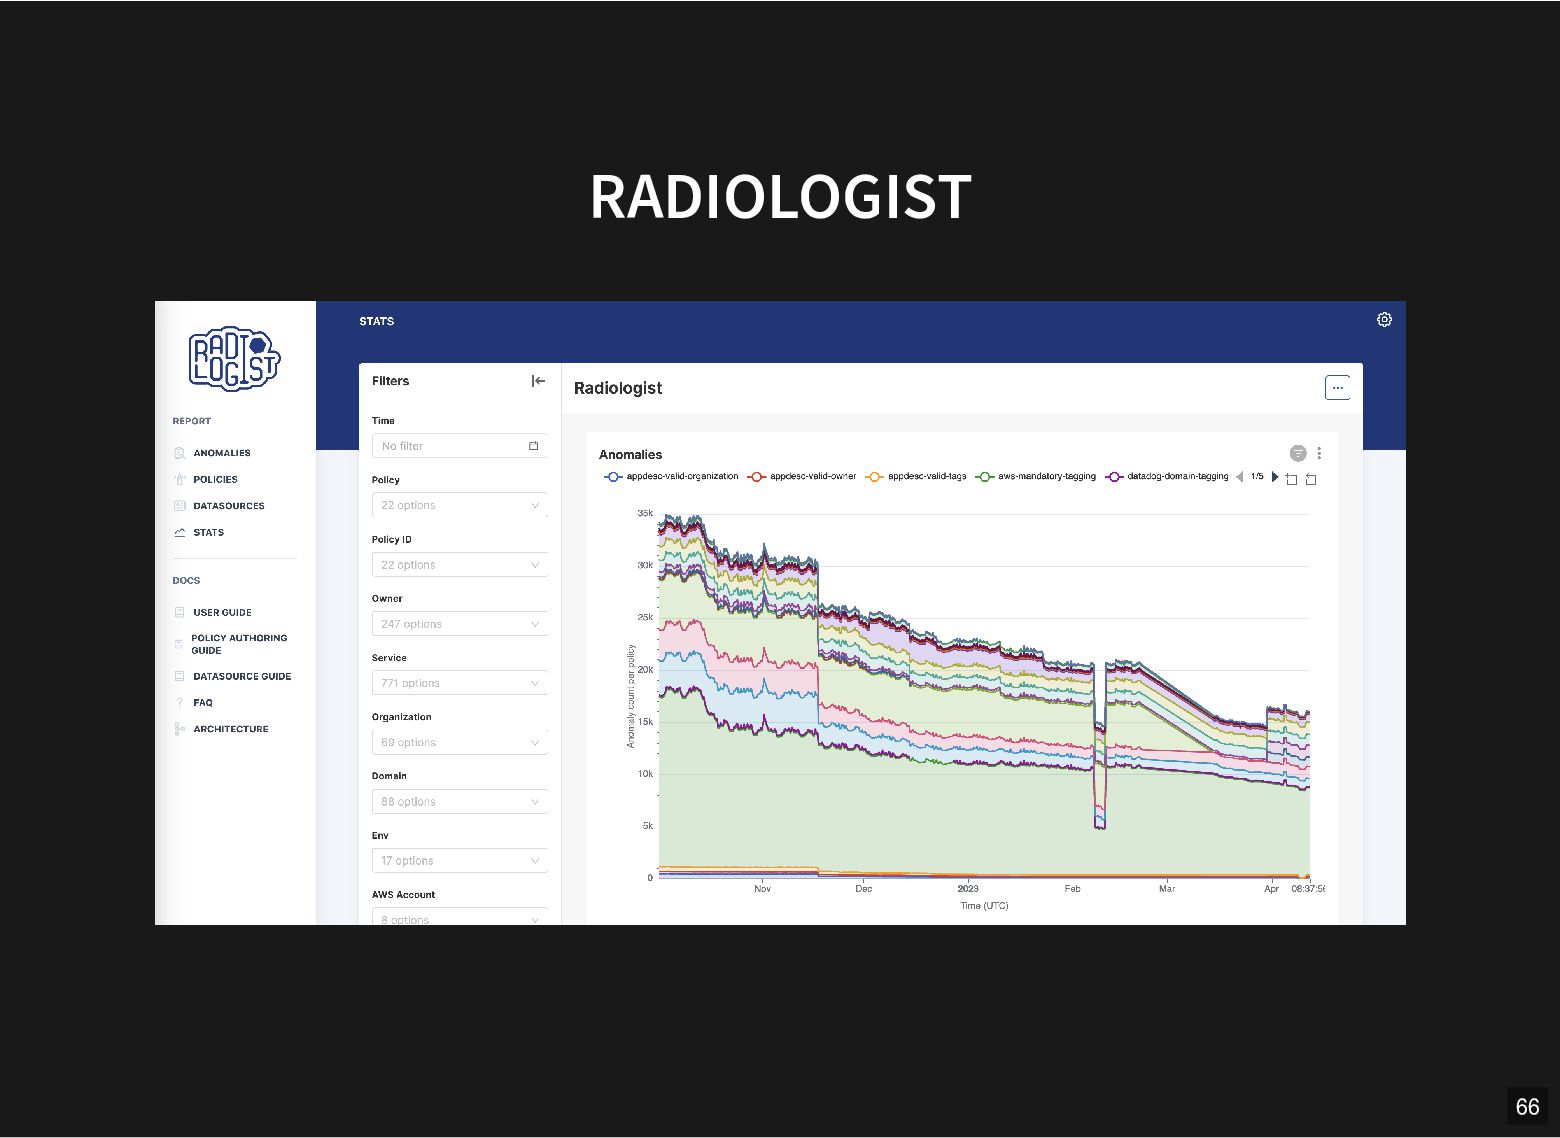
Task: Open the User Guide link
Action: 222,612
